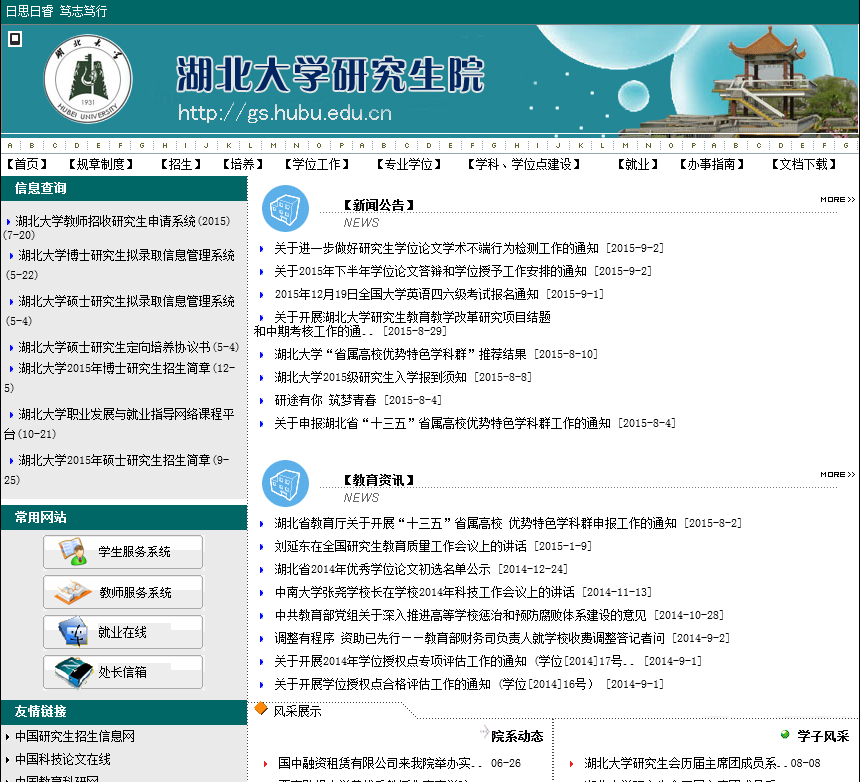Open 湖北省2014年优秀学位论文初选名单公示 article

382,569
